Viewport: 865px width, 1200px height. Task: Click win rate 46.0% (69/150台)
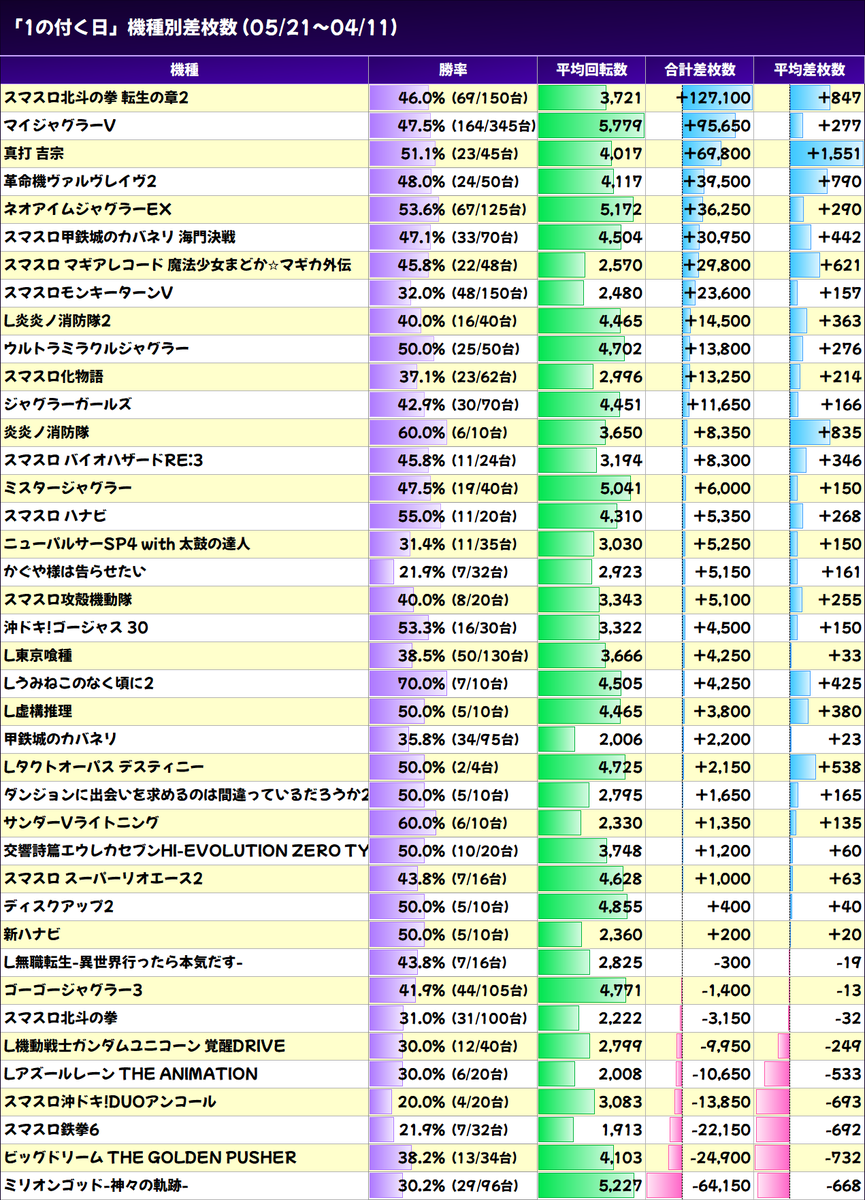461,98
